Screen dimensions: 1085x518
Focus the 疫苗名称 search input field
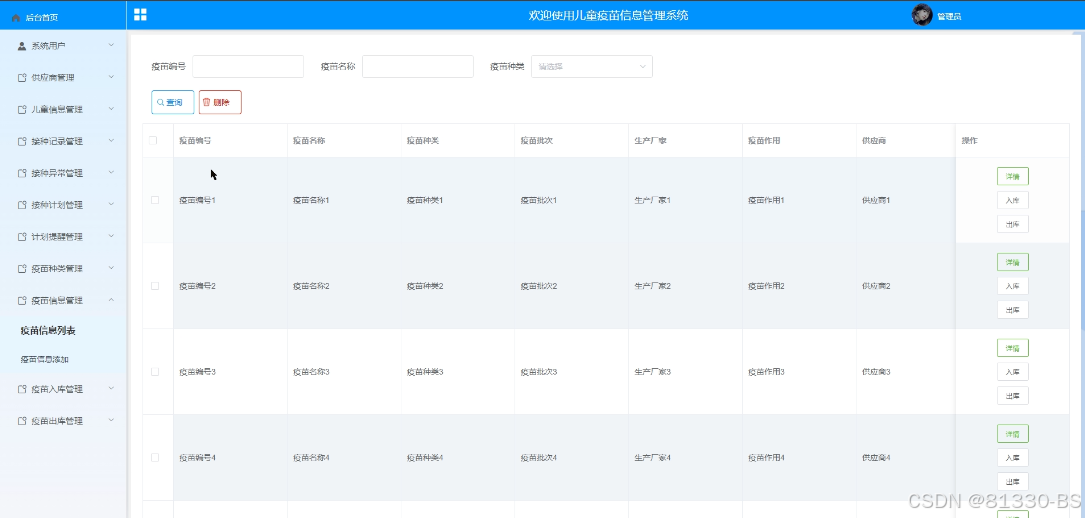(x=418, y=66)
